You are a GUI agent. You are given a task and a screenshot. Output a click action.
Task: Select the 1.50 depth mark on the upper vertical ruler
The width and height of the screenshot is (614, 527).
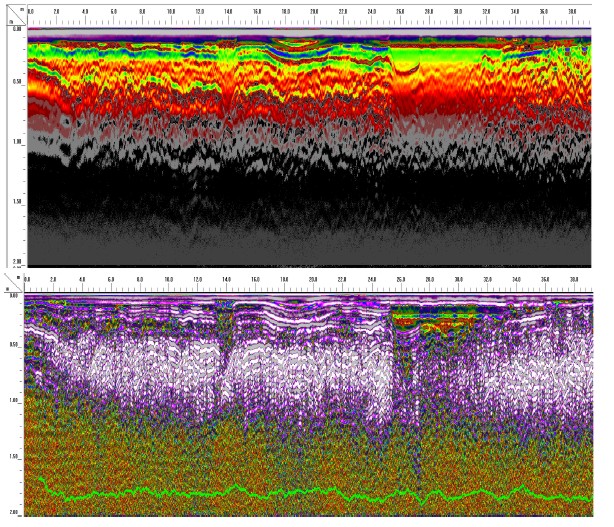point(16,201)
